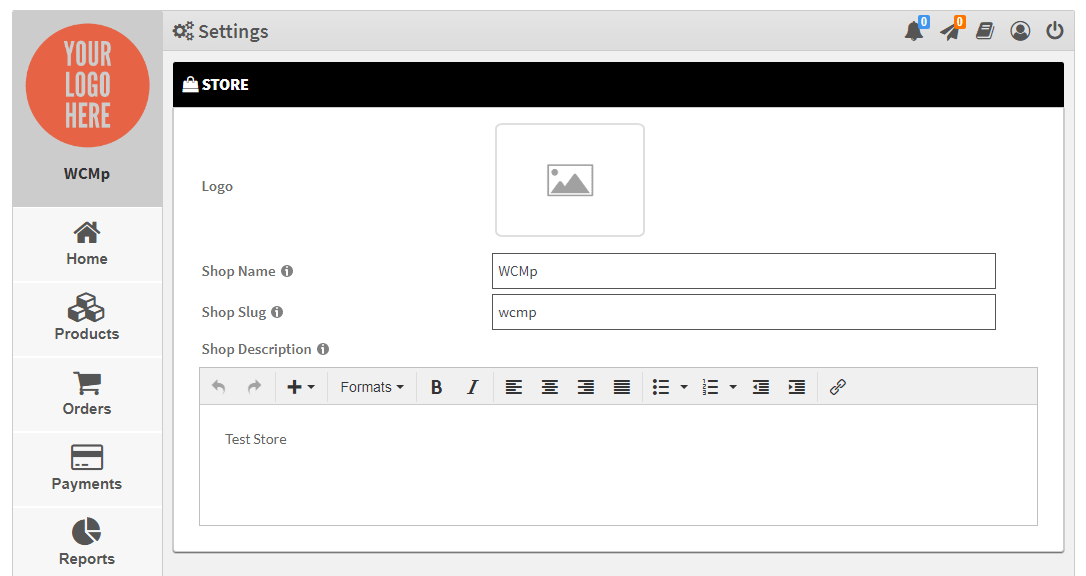Open the Orders sidebar menu
This screenshot has width=1086, height=576.
(x=87, y=394)
